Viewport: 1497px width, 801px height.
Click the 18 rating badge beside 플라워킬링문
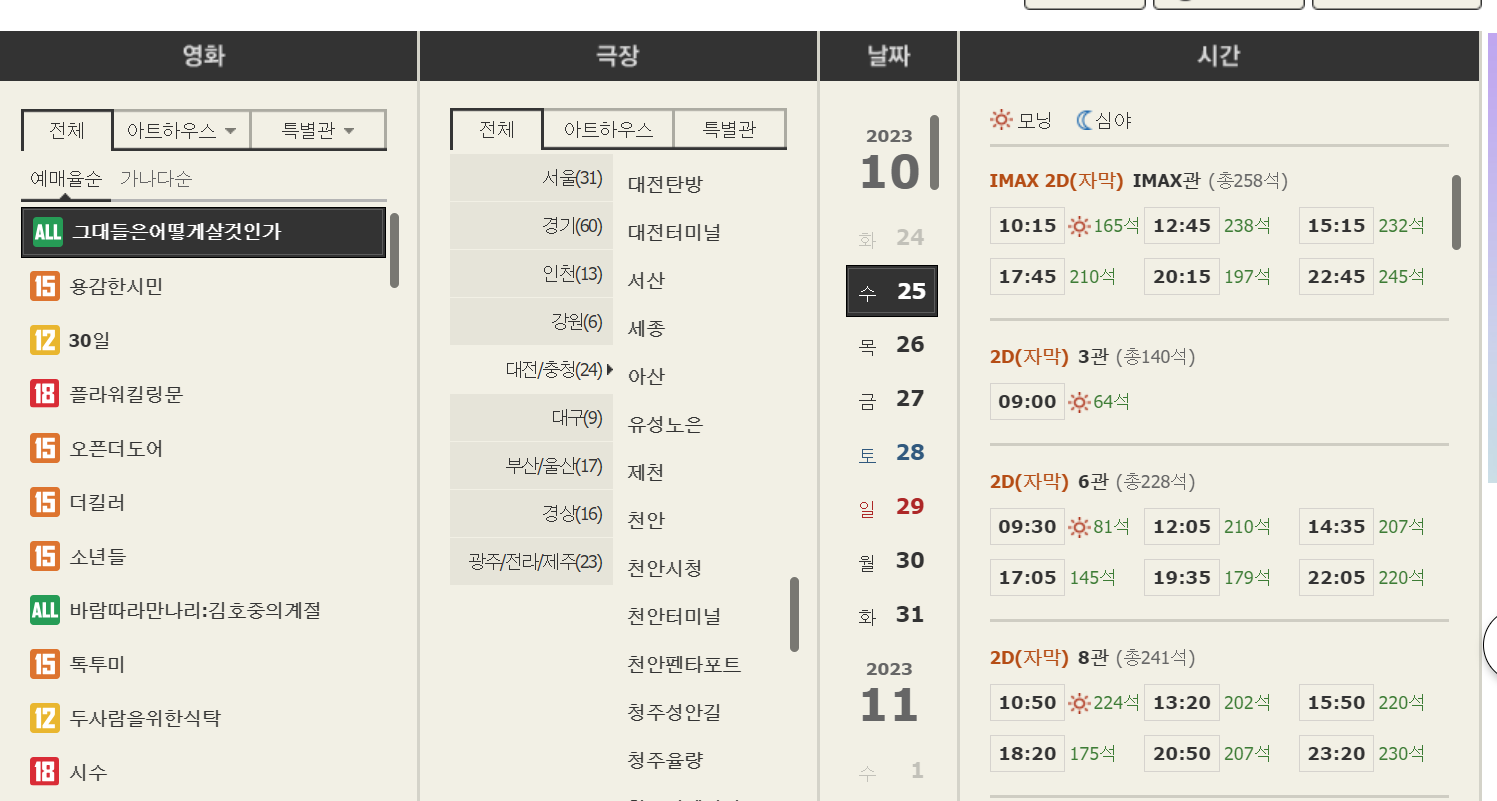coord(45,395)
